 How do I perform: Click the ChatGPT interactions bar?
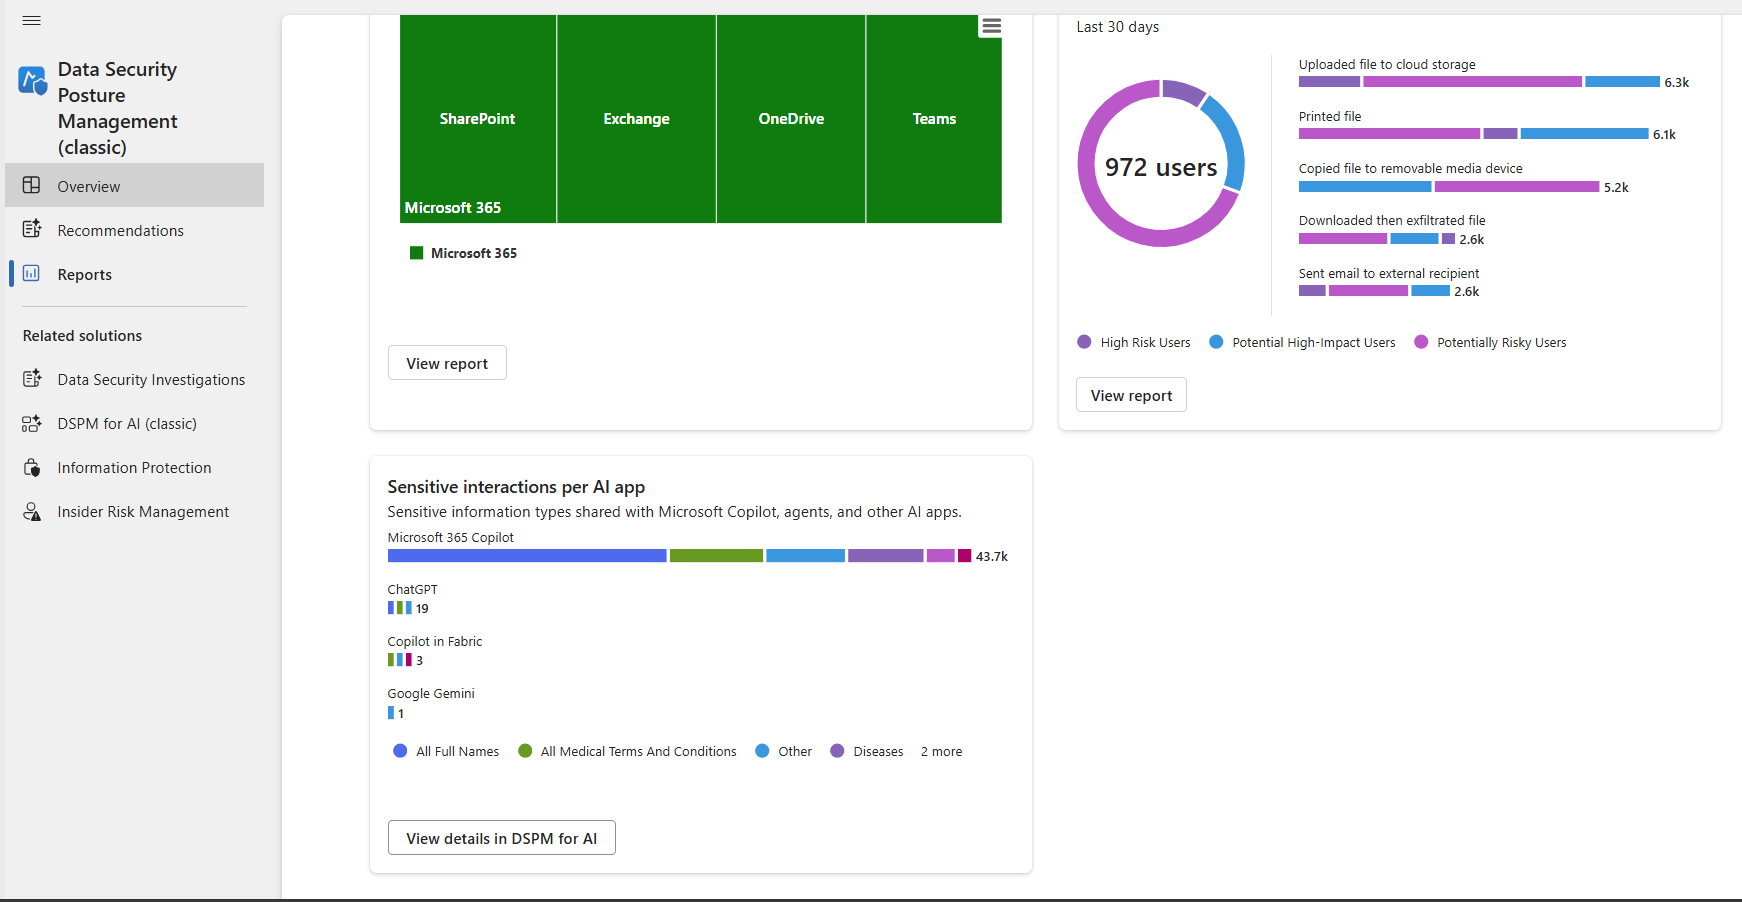(x=400, y=608)
